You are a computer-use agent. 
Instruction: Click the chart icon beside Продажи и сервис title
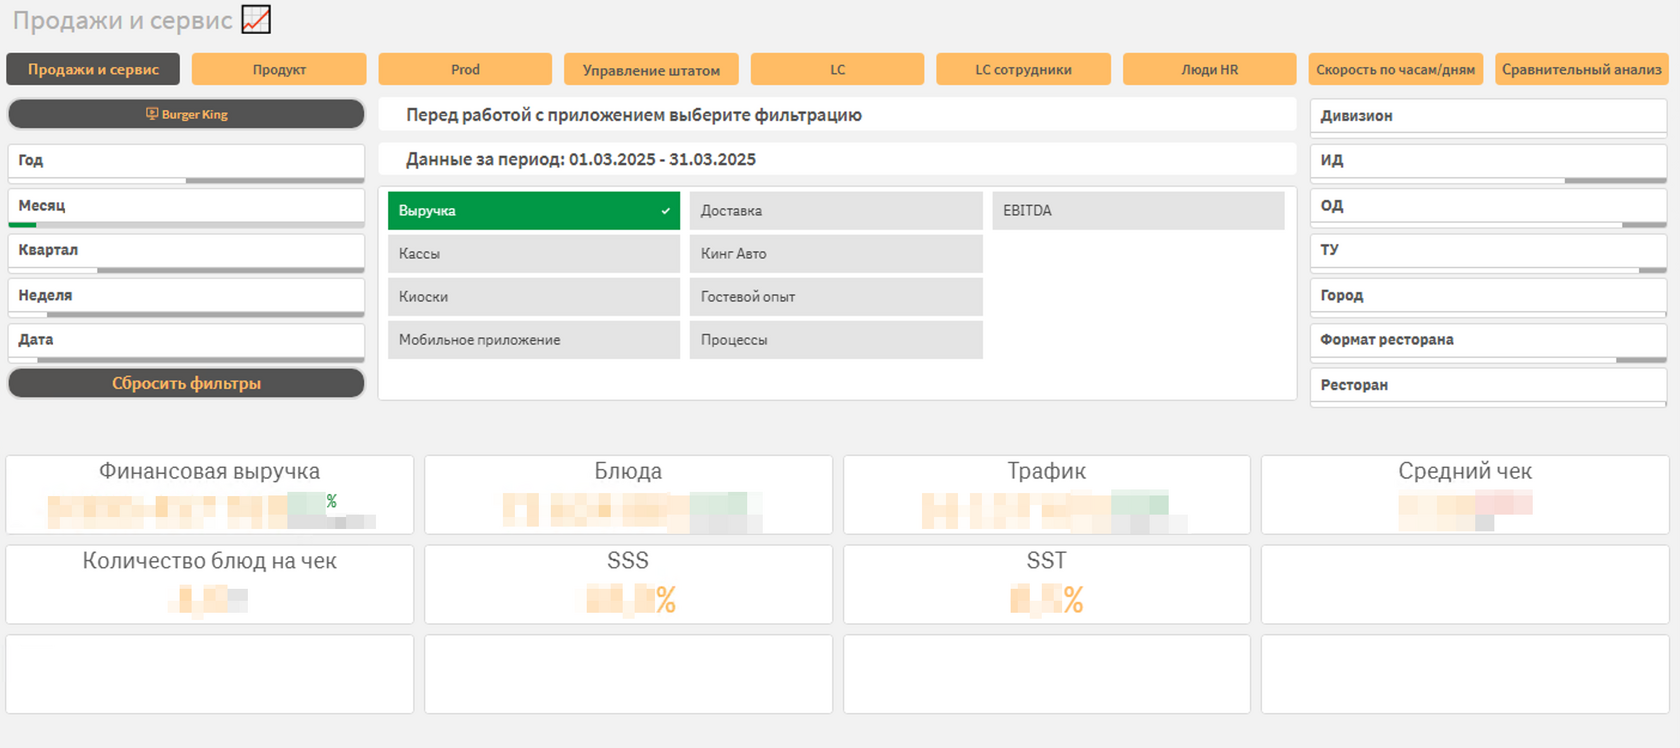[256, 19]
